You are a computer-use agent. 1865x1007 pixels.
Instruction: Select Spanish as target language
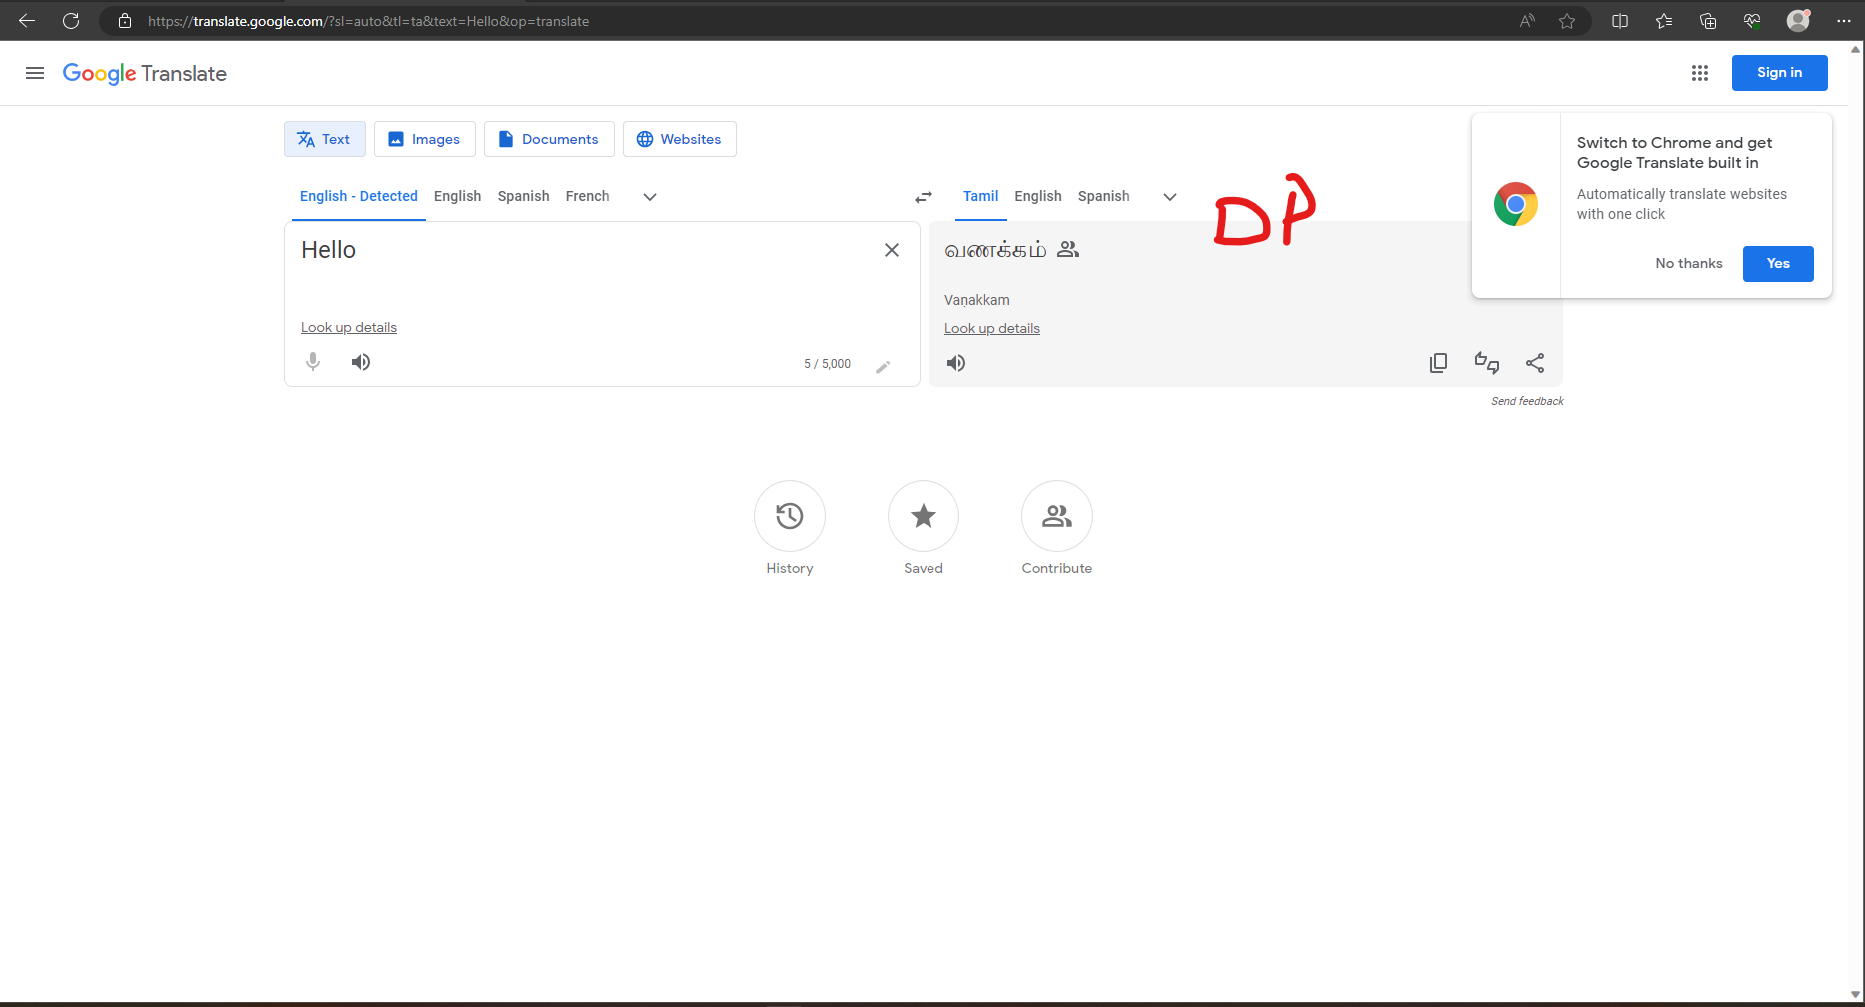pos(1103,196)
